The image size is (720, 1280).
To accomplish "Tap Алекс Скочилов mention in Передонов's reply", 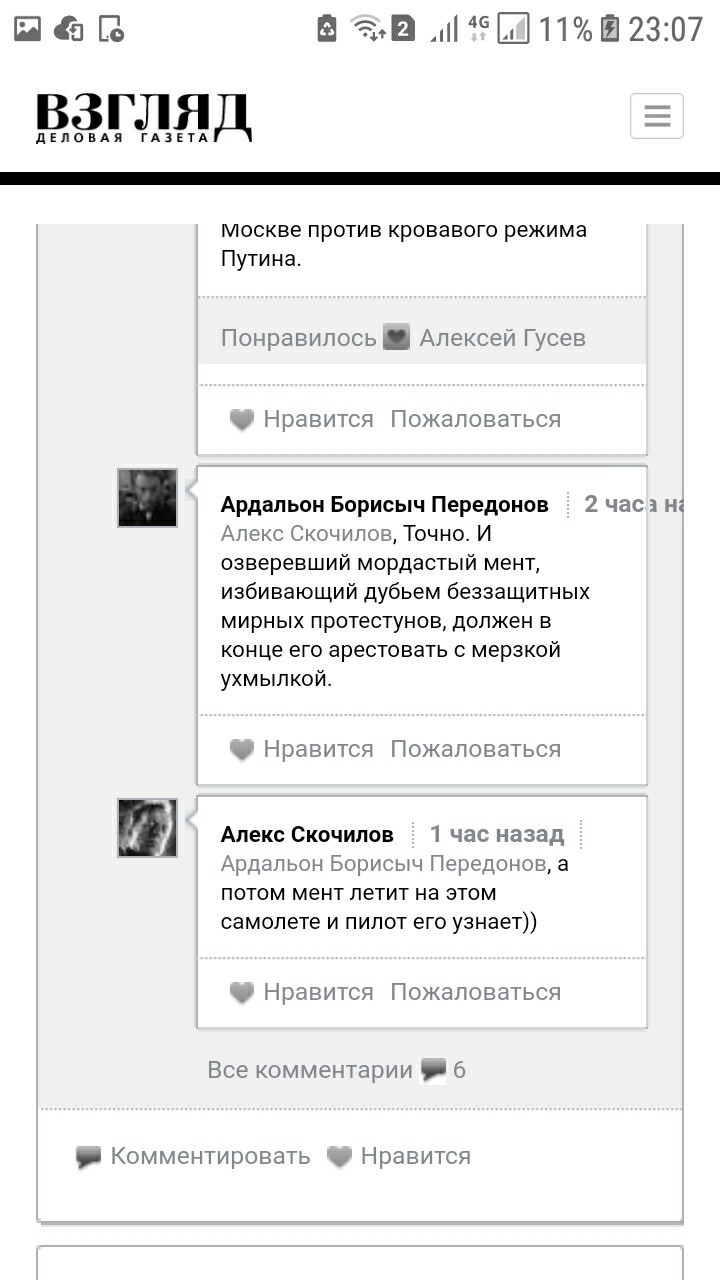I will tap(305, 534).
